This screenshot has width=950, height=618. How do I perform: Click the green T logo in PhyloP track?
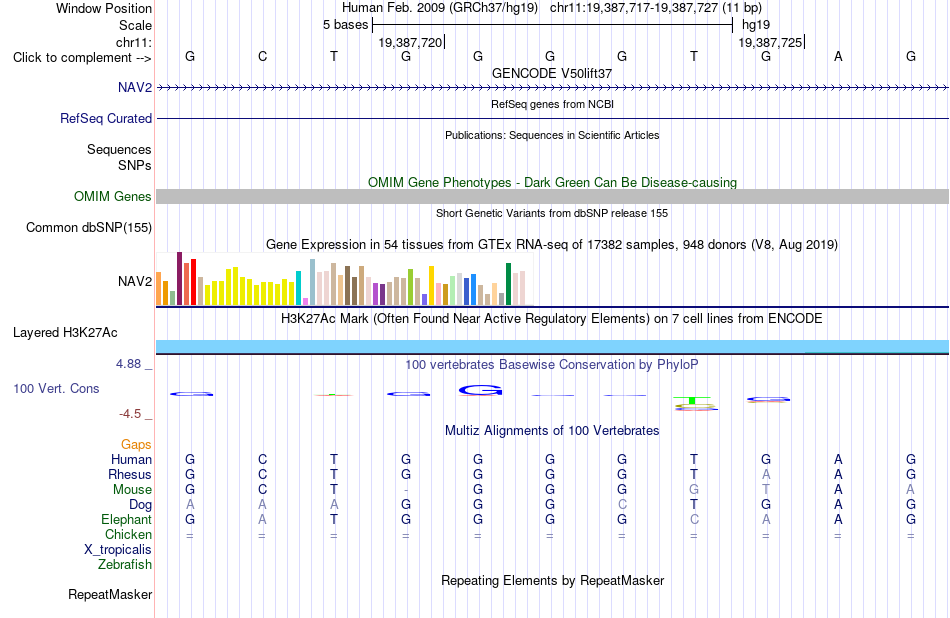pyautogui.click(x=692, y=400)
